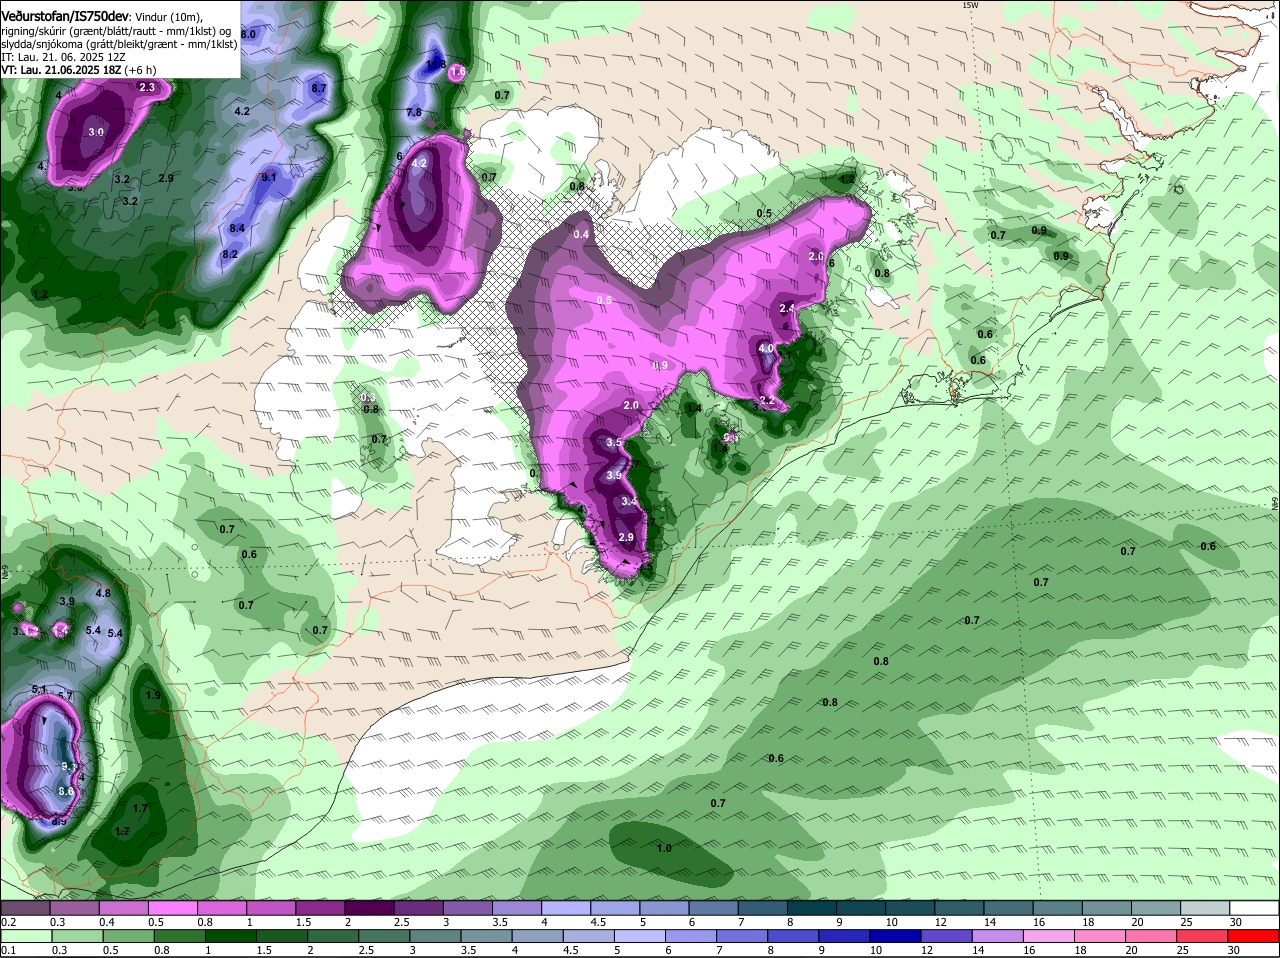Click the 8.6 value on the map
1280x958 pixels.
click(66, 791)
